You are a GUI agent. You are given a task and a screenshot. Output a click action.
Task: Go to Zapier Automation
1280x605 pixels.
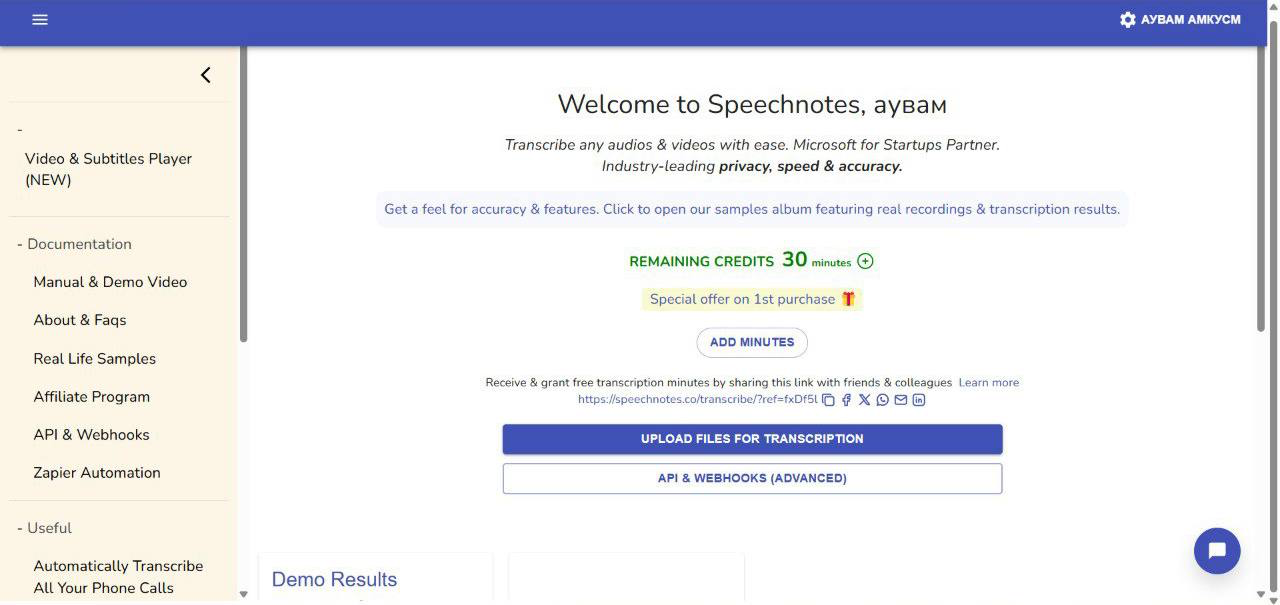click(97, 472)
